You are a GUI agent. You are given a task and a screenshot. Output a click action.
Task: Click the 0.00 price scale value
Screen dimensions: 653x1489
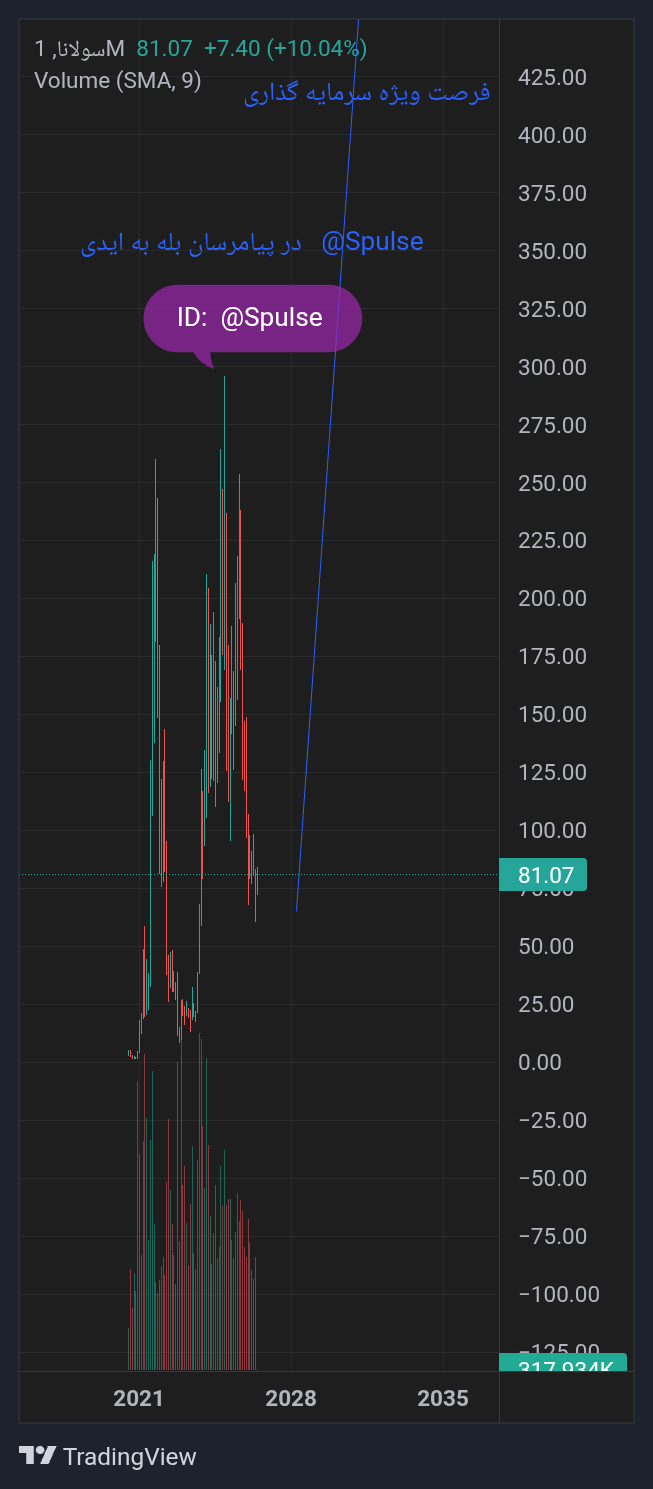pyautogui.click(x=540, y=1062)
